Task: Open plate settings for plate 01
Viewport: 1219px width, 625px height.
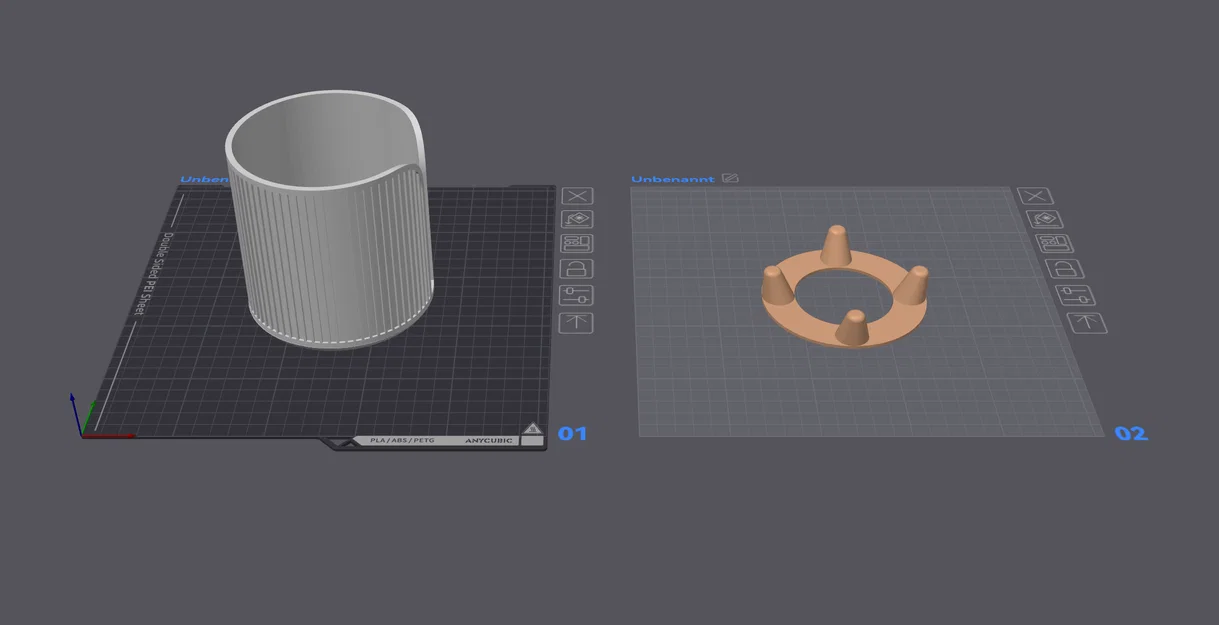Action: pos(577,296)
